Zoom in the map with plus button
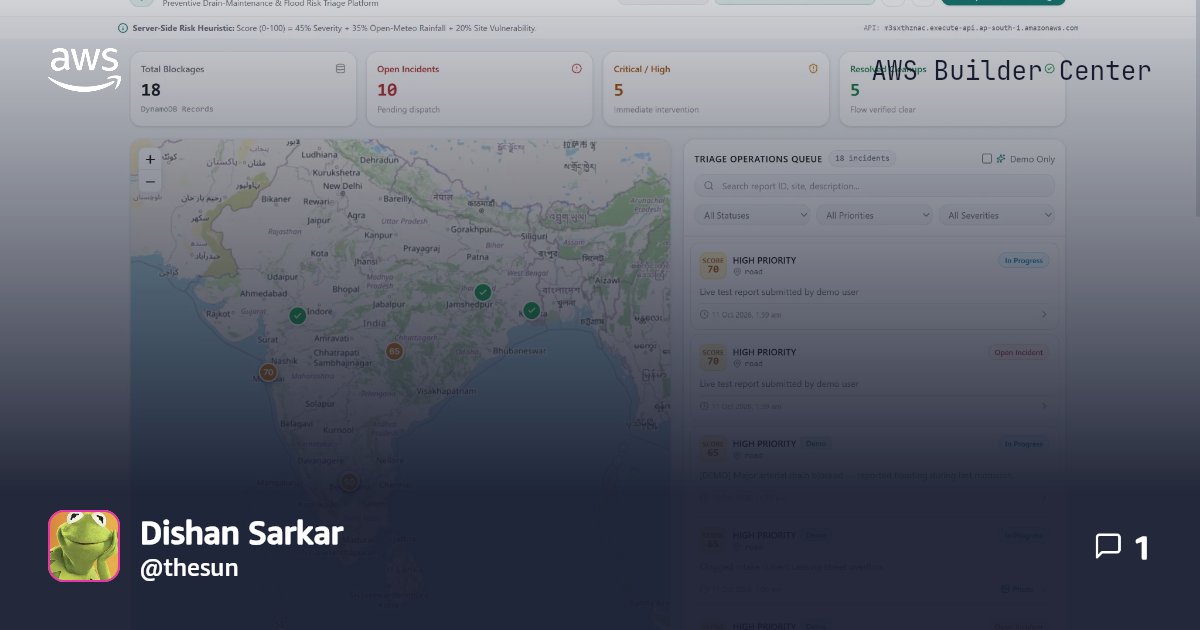Viewport: 1200px width, 630px height. (x=150, y=159)
